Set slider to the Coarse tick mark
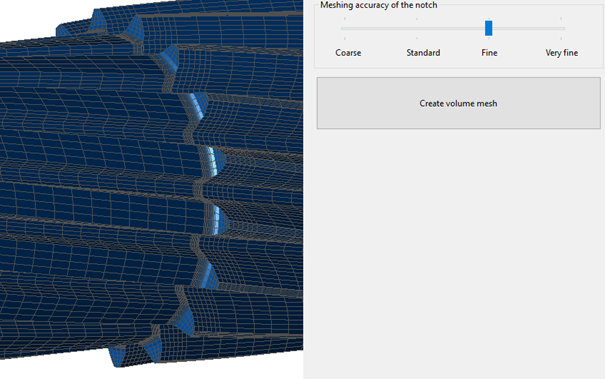The height and width of the screenshot is (379, 605). pyautogui.click(x=345, y=28)
